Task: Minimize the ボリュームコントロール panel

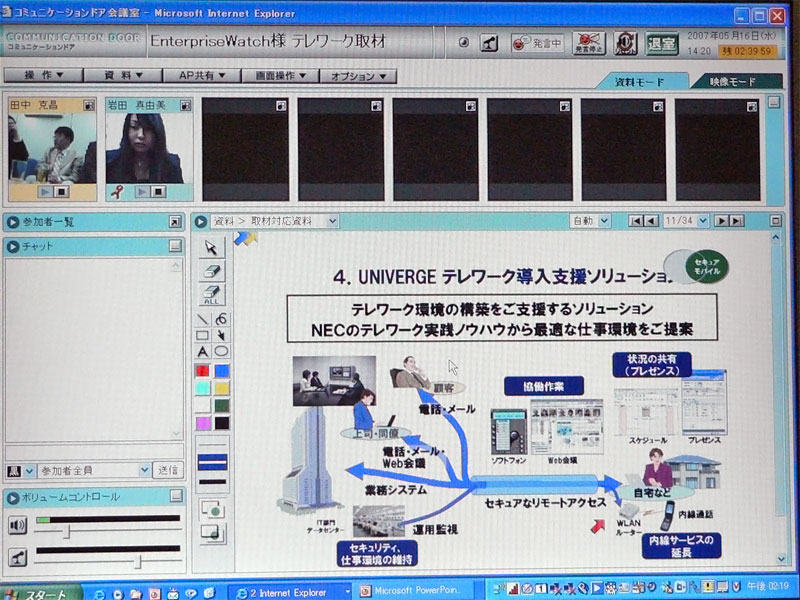Action: (x=176, y=496)
